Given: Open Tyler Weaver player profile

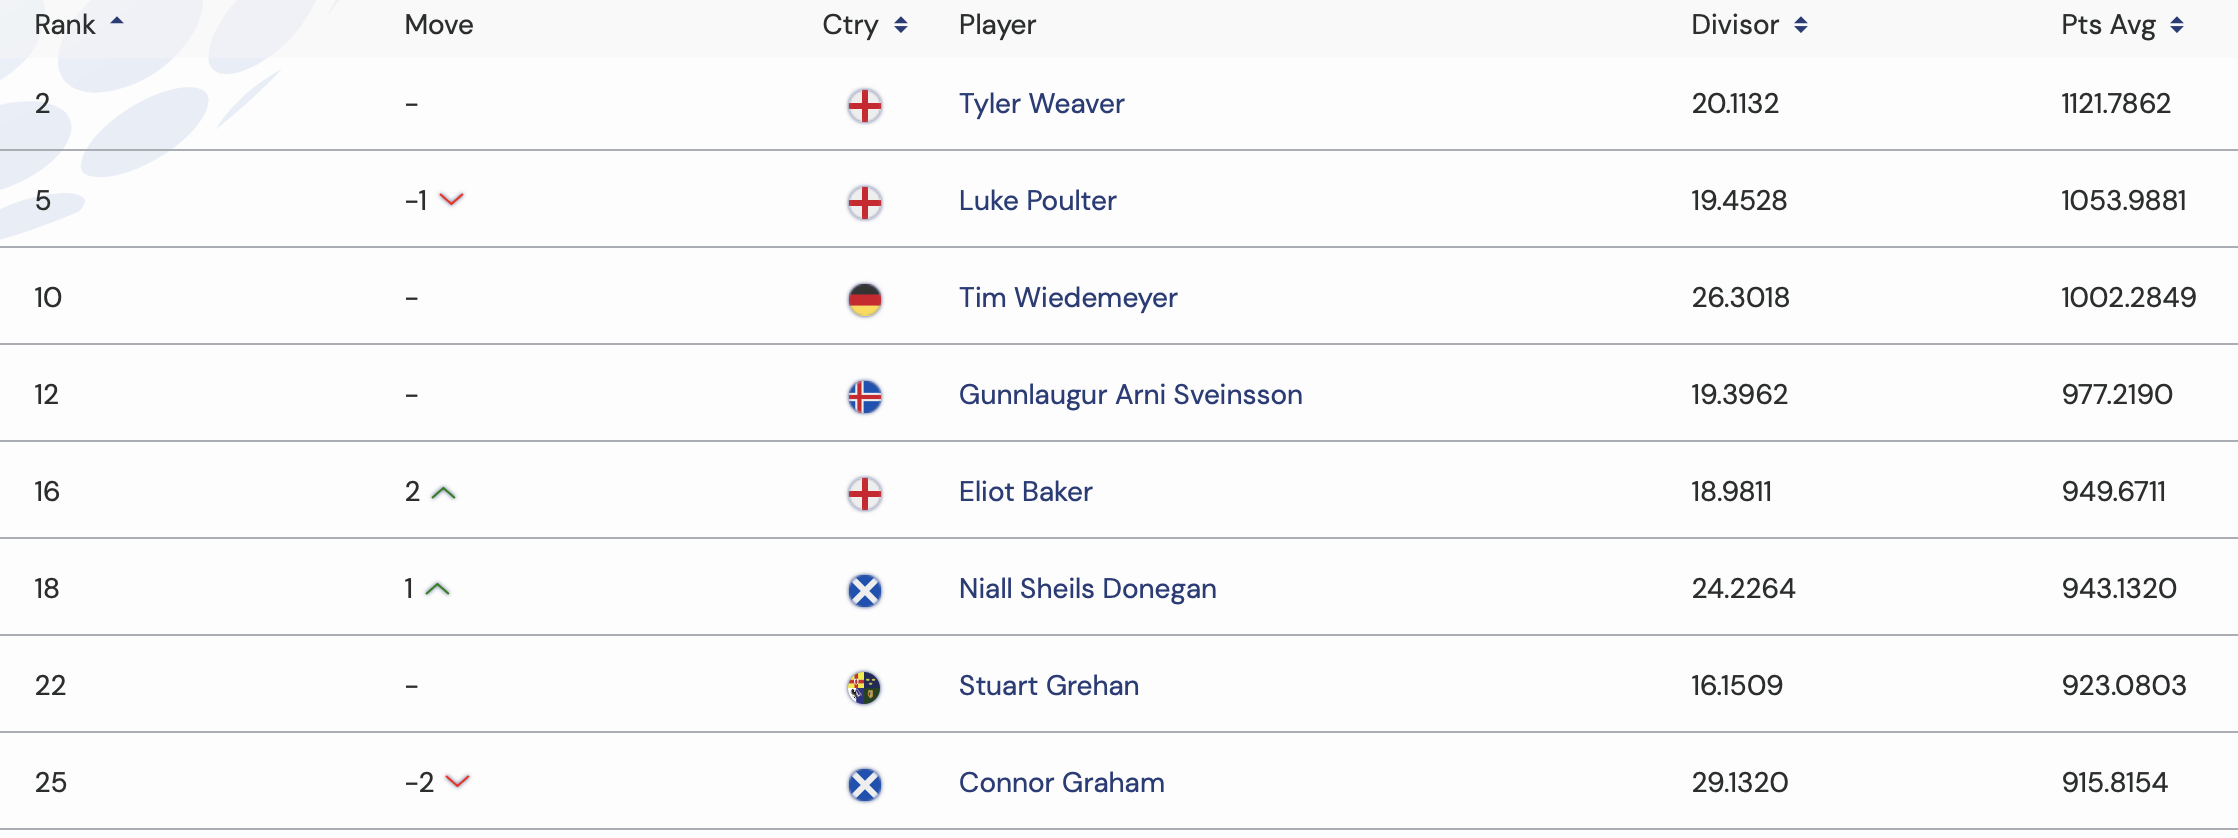Looking at the screenshot, I should pos(1041,104).
